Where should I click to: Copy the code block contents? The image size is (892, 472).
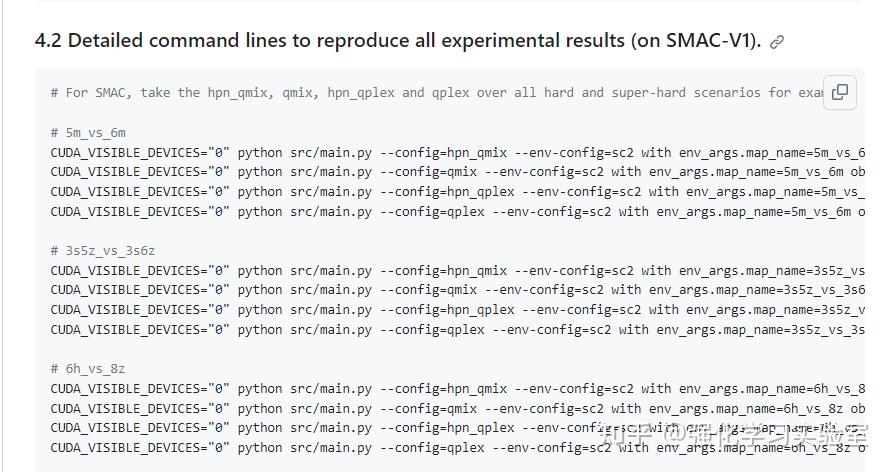coord(840,92)
